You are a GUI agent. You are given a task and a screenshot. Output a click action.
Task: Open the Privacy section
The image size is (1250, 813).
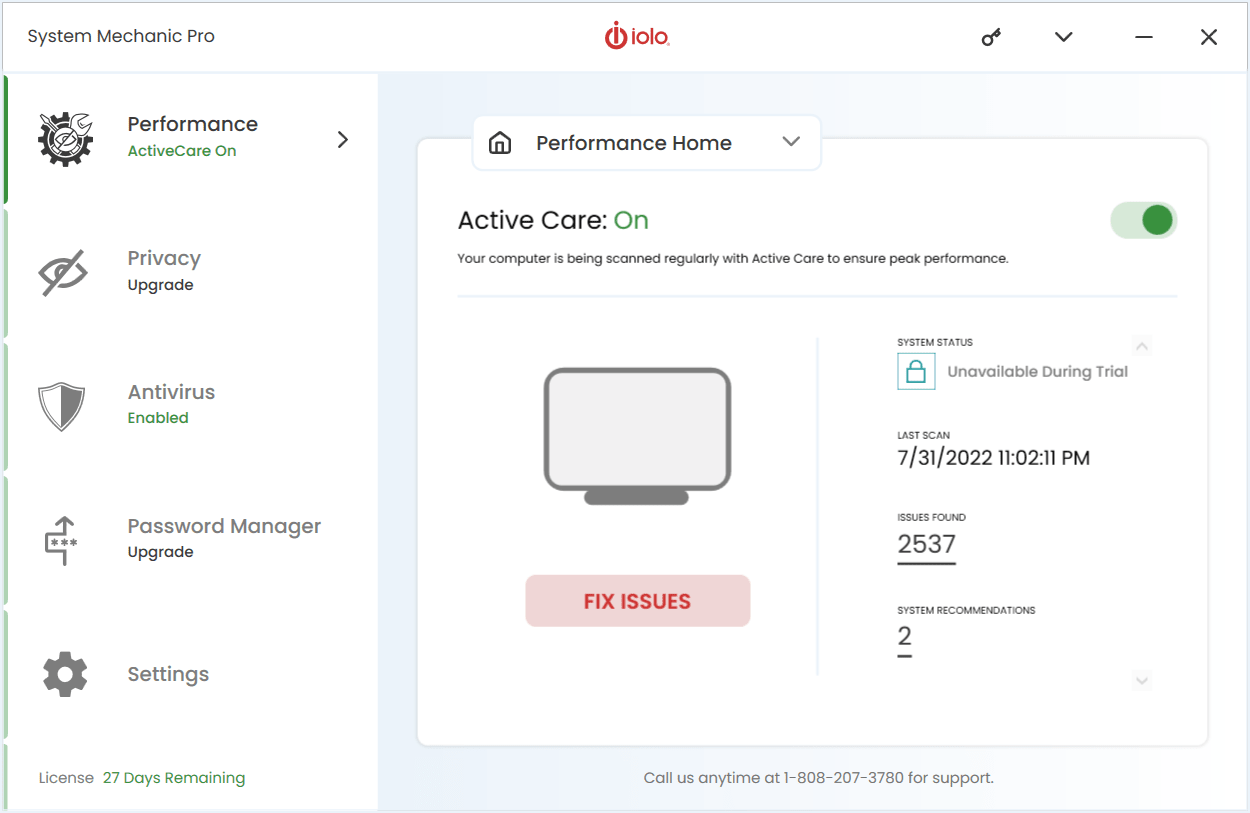[x=191, y=272]
